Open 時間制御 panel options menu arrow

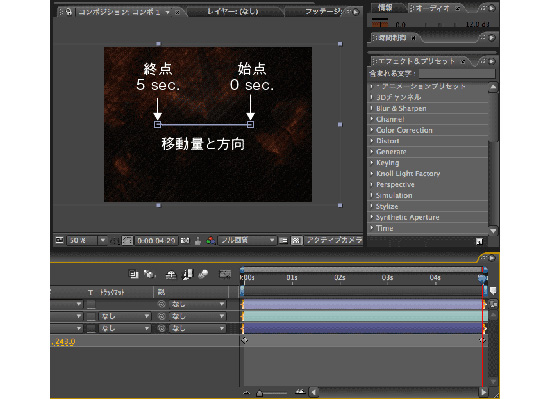tap(492, 38)
